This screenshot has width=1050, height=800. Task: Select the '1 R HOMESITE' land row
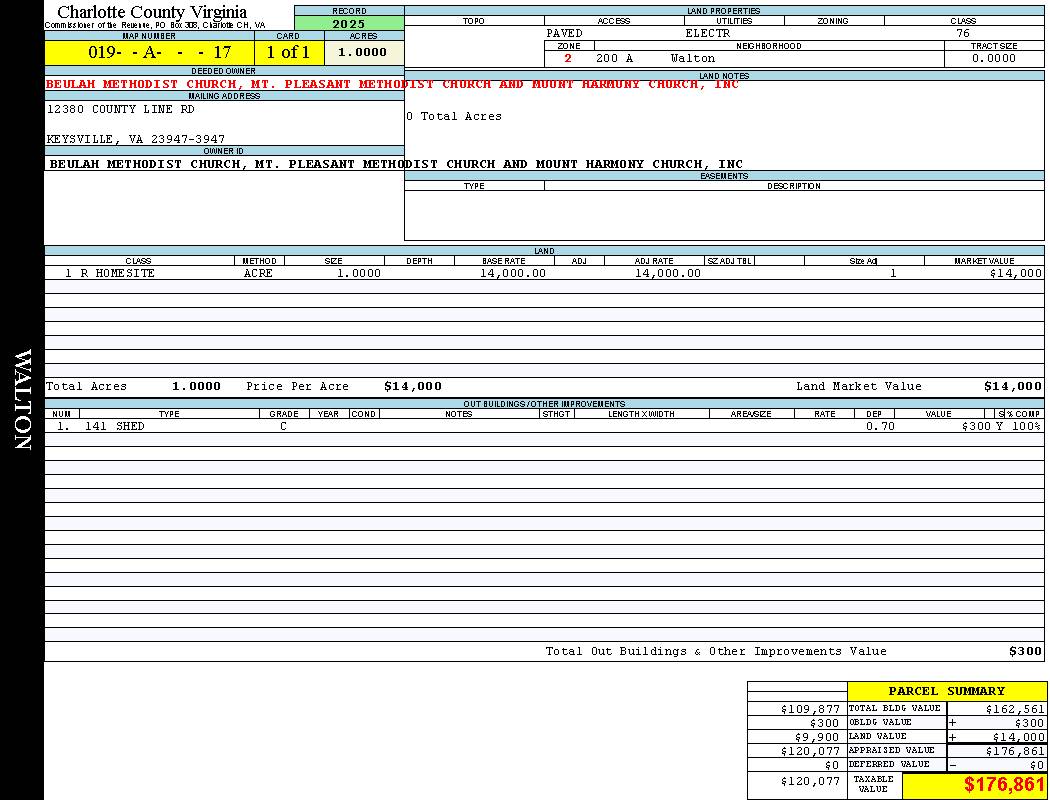(110, 273)
